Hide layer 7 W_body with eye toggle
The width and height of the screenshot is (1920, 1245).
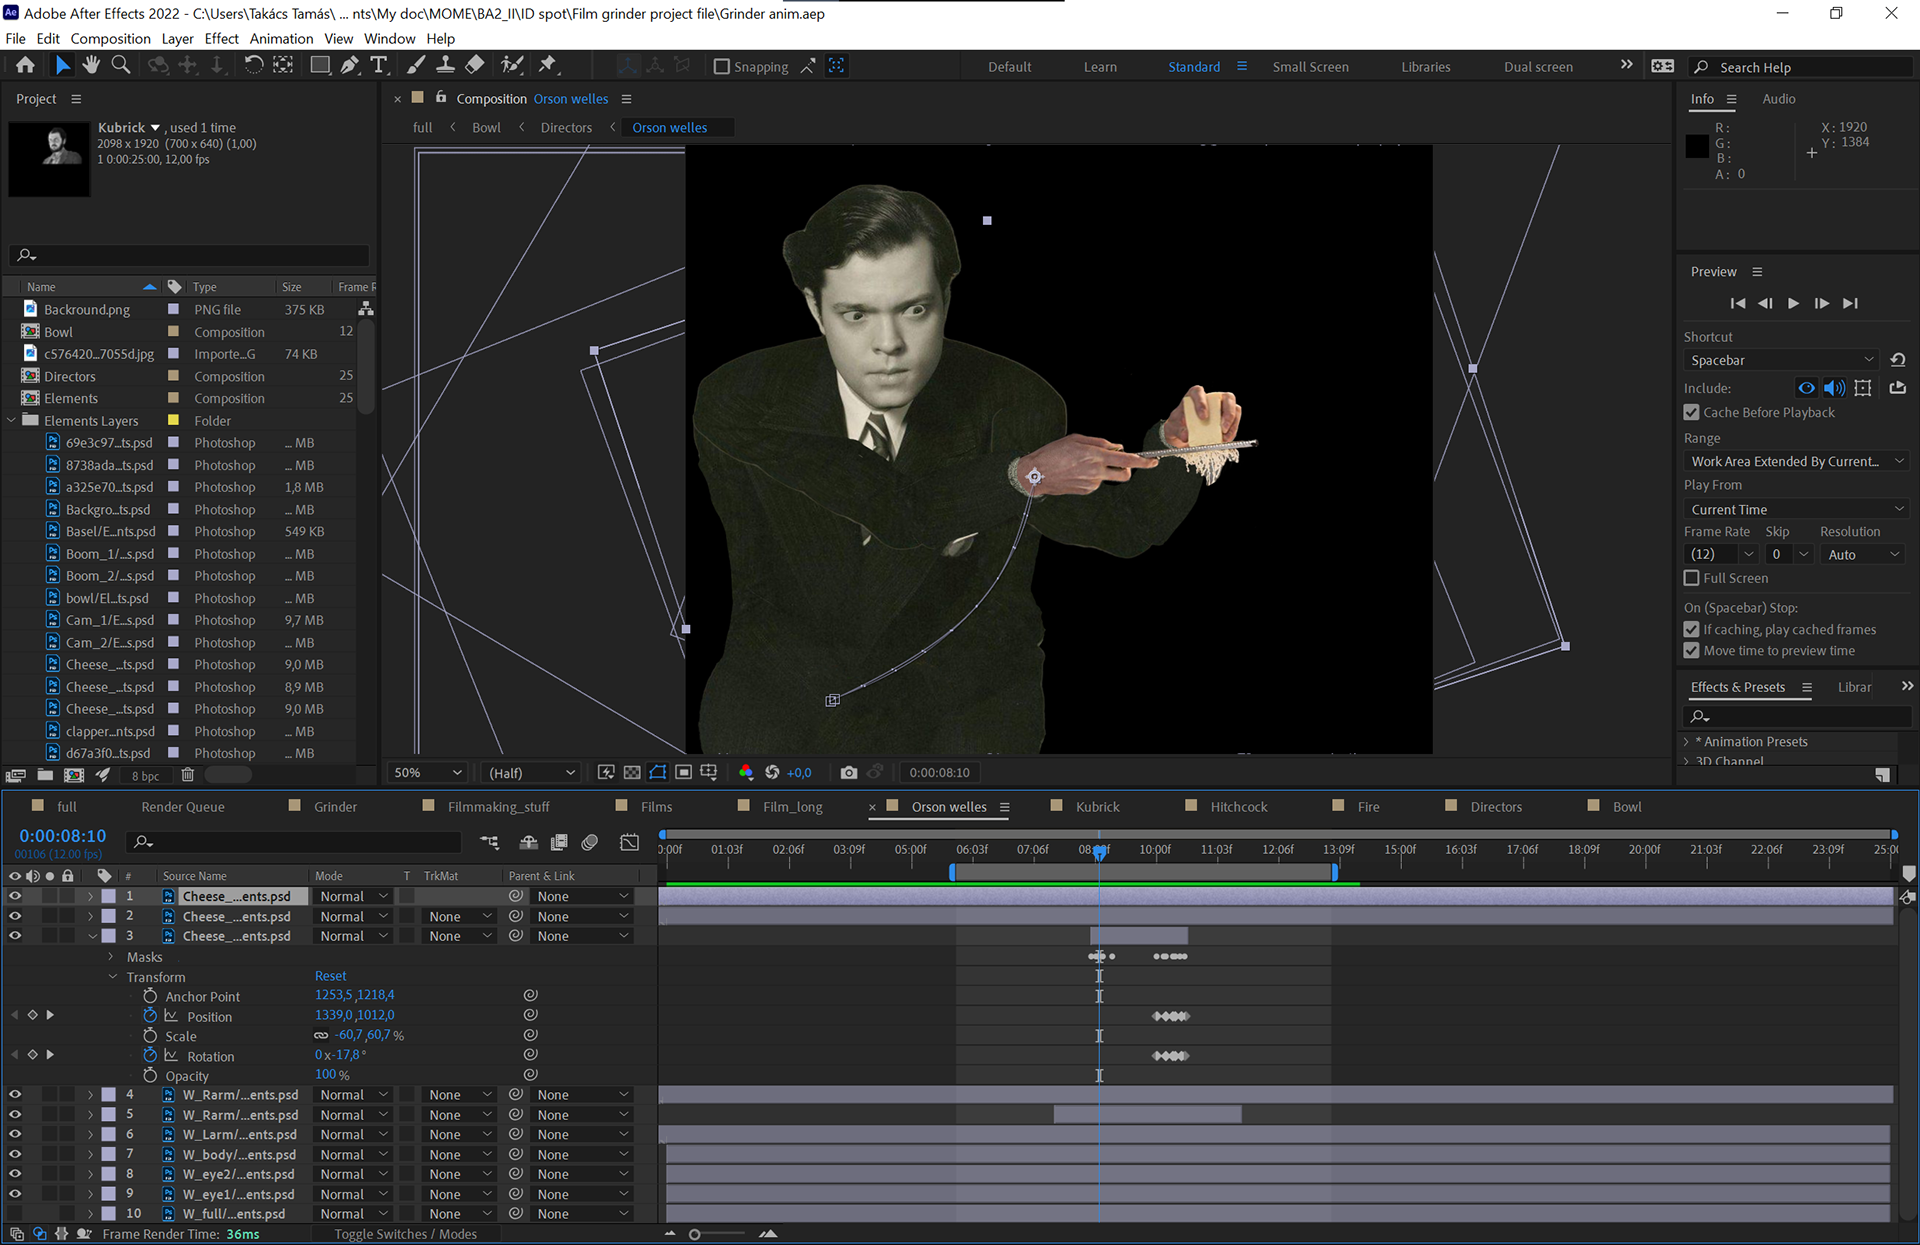(14, 1154)
